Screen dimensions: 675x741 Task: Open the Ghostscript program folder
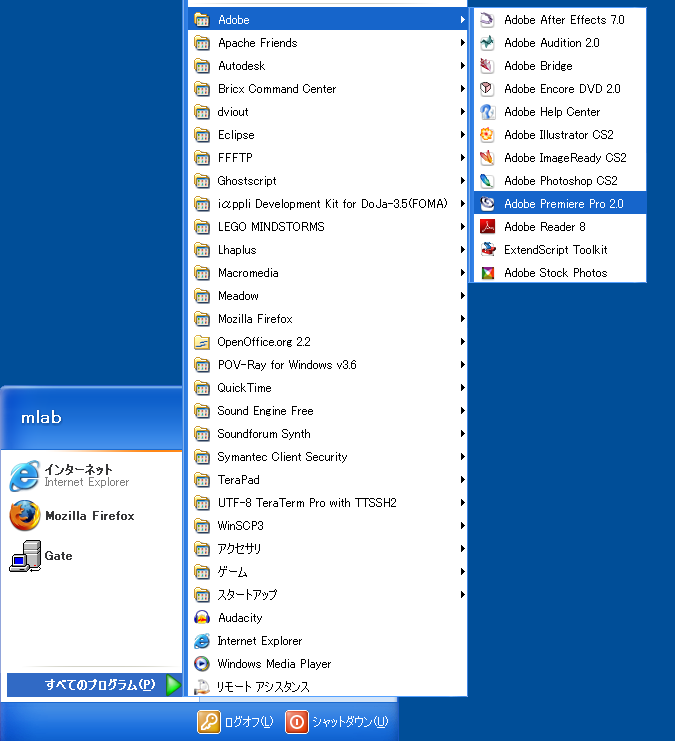point(328,181)
